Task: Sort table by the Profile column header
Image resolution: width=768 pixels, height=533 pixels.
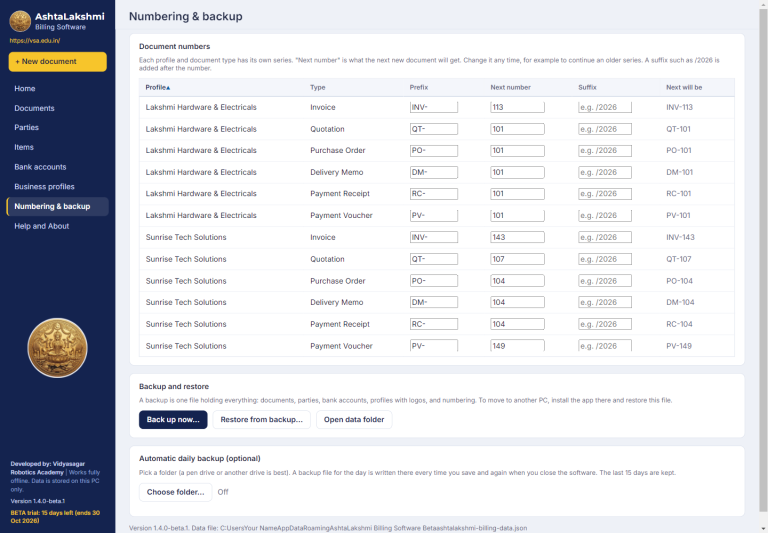Action: tap(158, 87)
